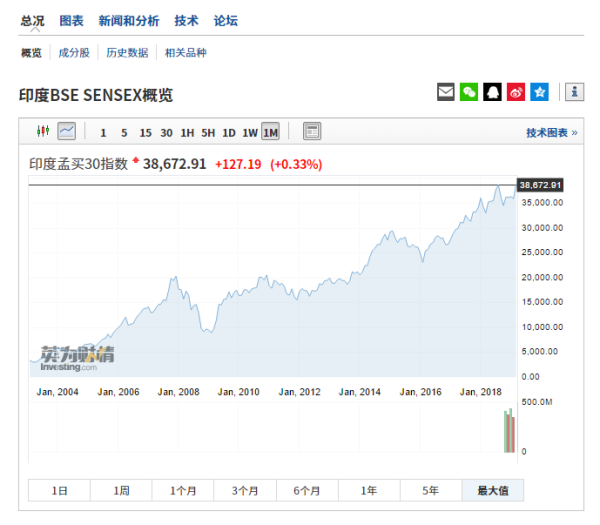Click the 印度BSE SENSEX概览 heading
This screenshot has width=600, height=525.
tap(96, 95)
